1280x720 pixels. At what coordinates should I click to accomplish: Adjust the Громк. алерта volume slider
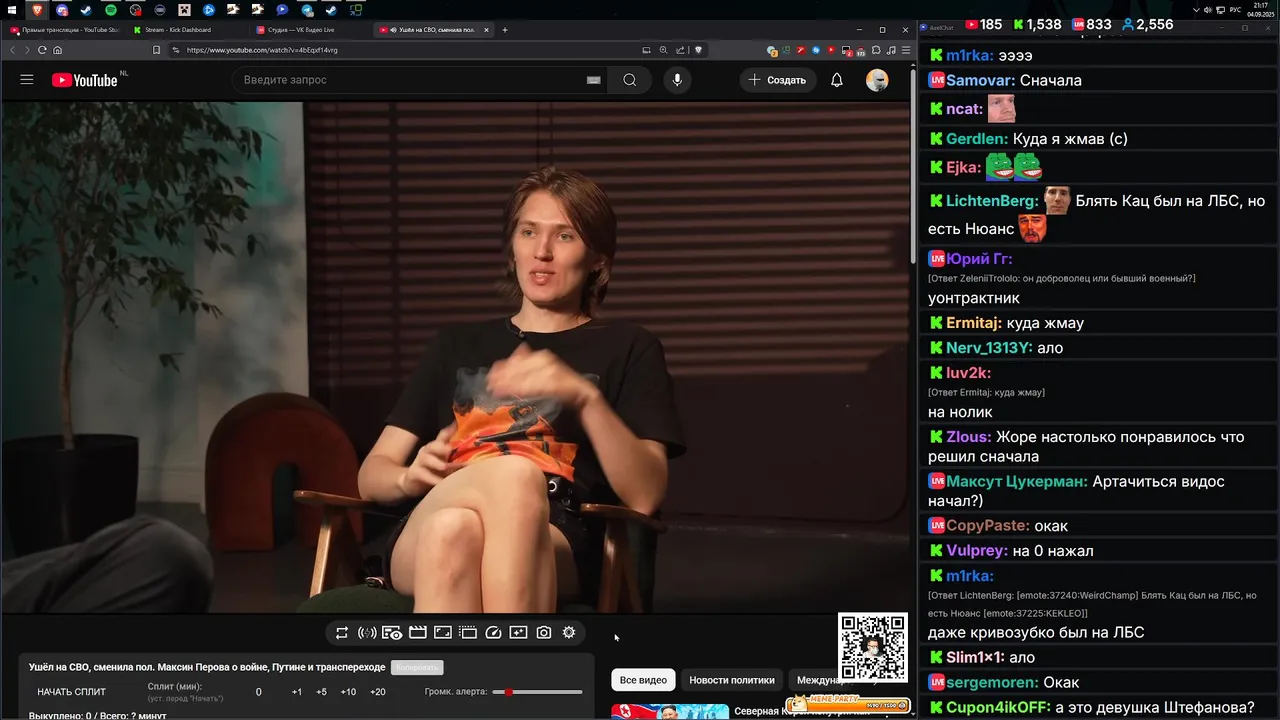[538, 692]
